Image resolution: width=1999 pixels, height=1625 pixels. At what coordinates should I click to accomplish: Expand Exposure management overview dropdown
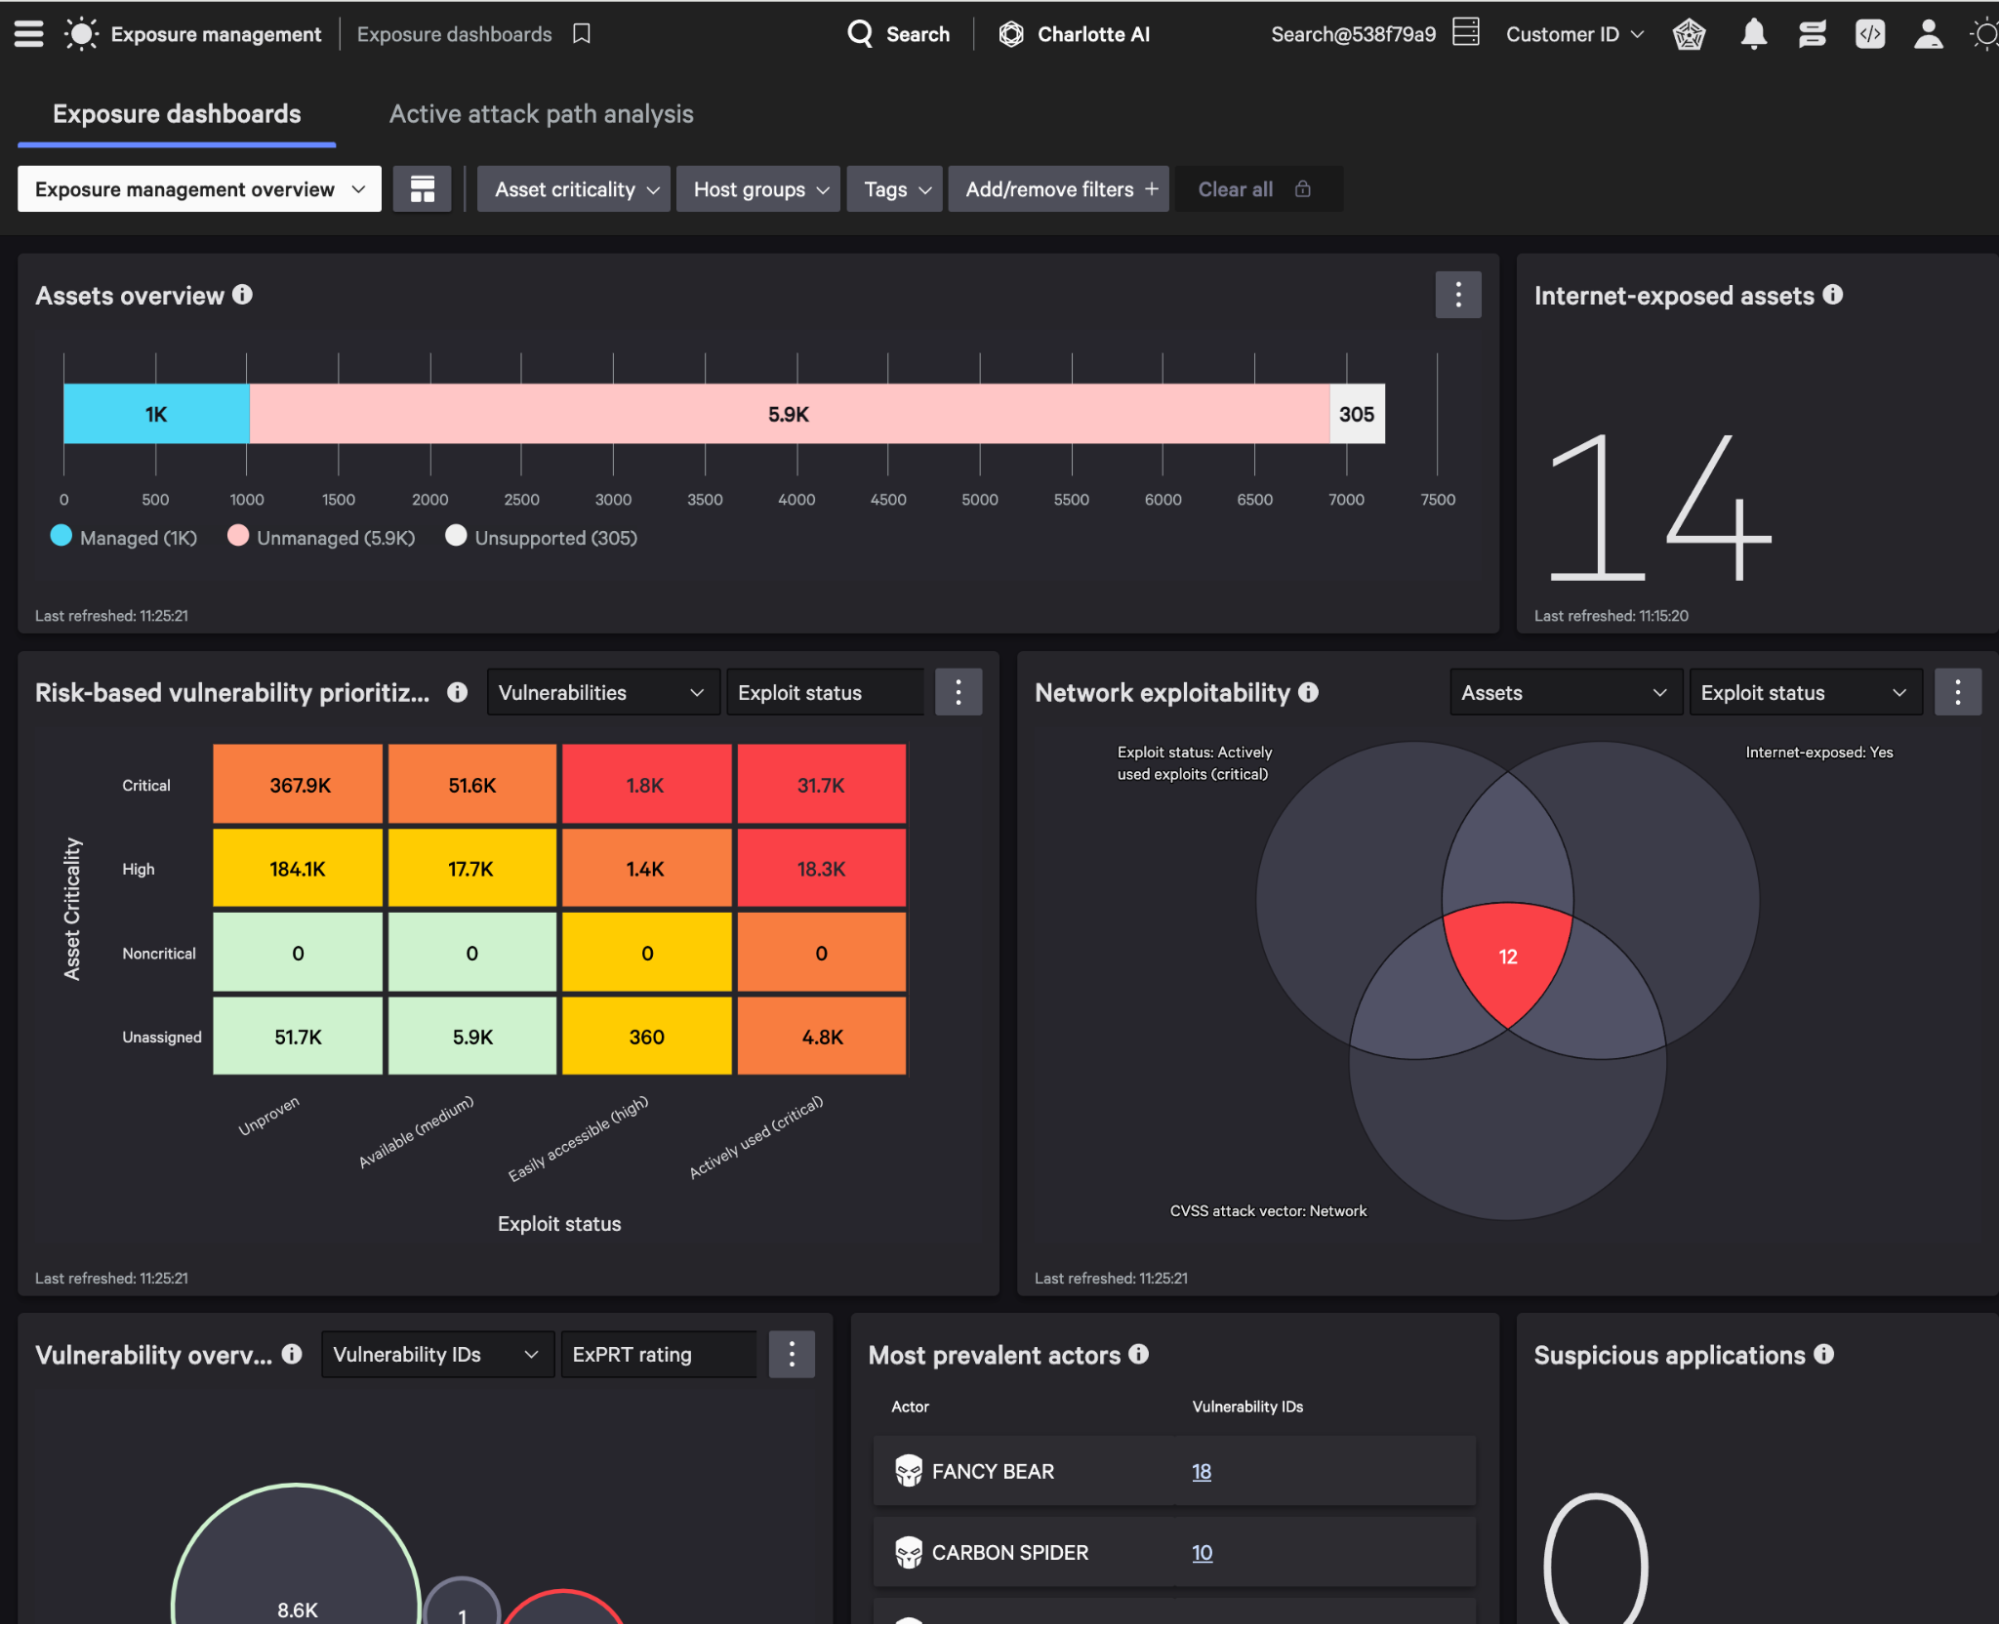coord(199,189)
